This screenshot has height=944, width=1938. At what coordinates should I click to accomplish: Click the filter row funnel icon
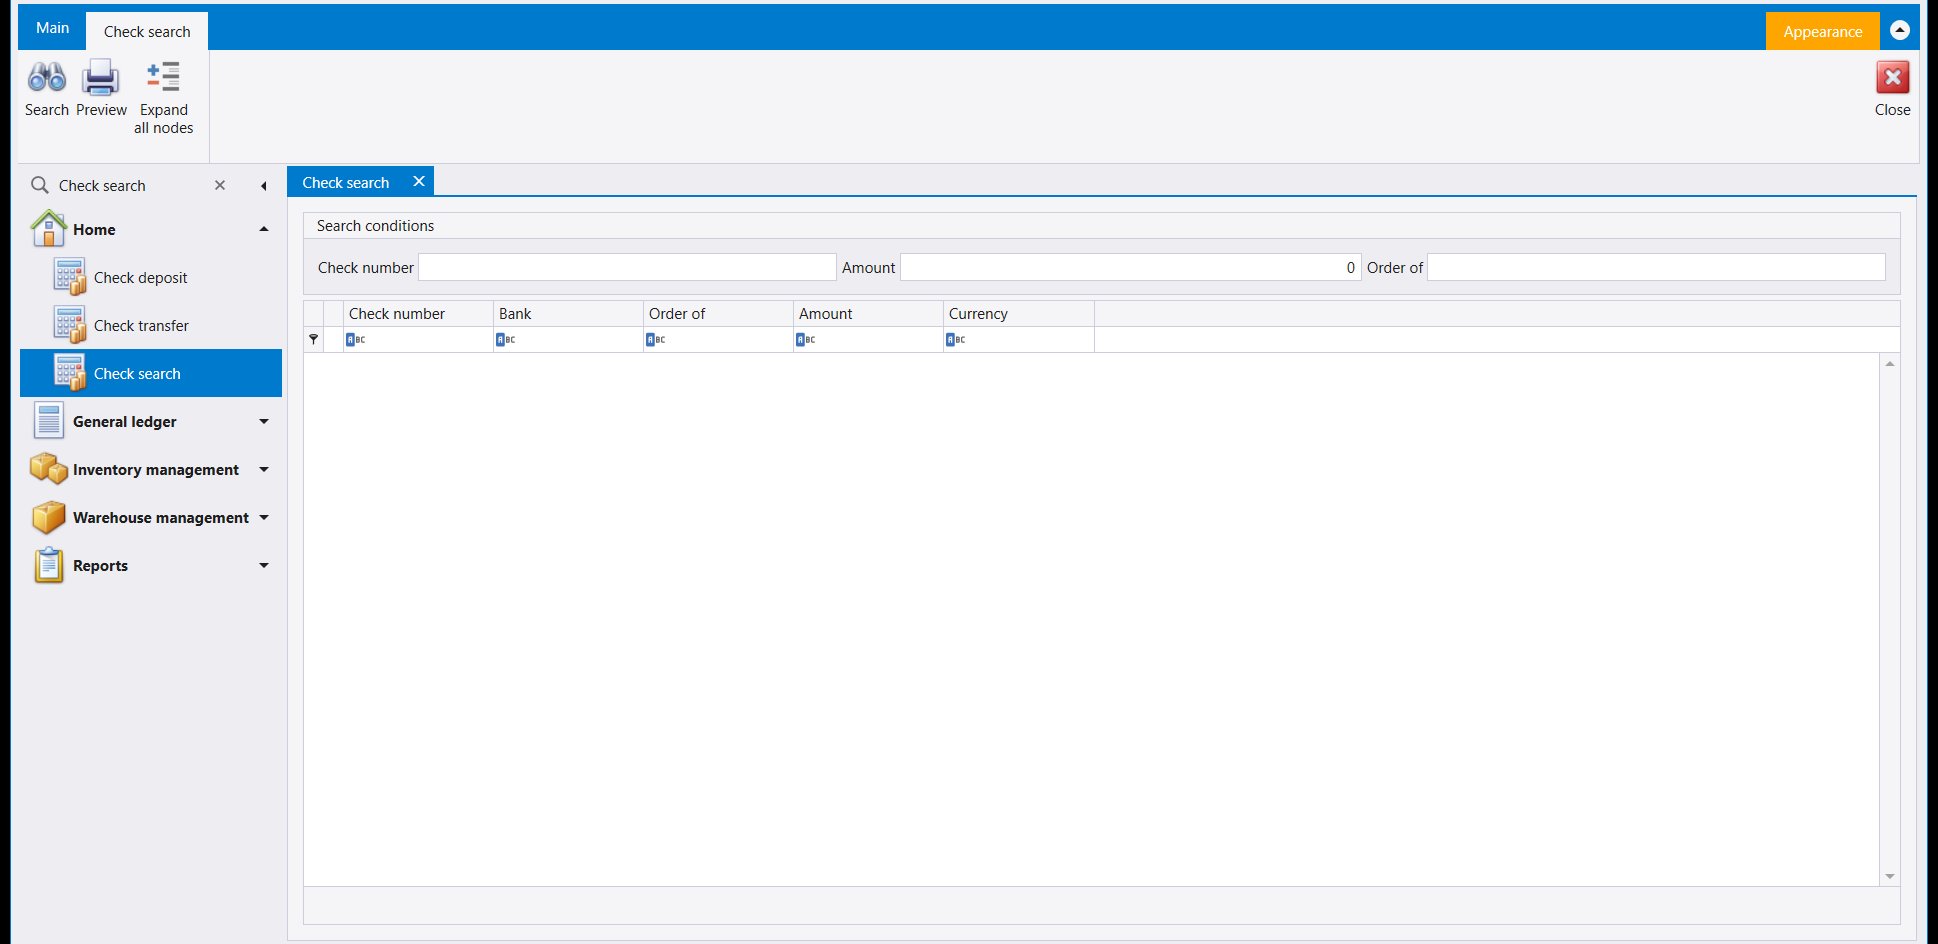[313, 339]
